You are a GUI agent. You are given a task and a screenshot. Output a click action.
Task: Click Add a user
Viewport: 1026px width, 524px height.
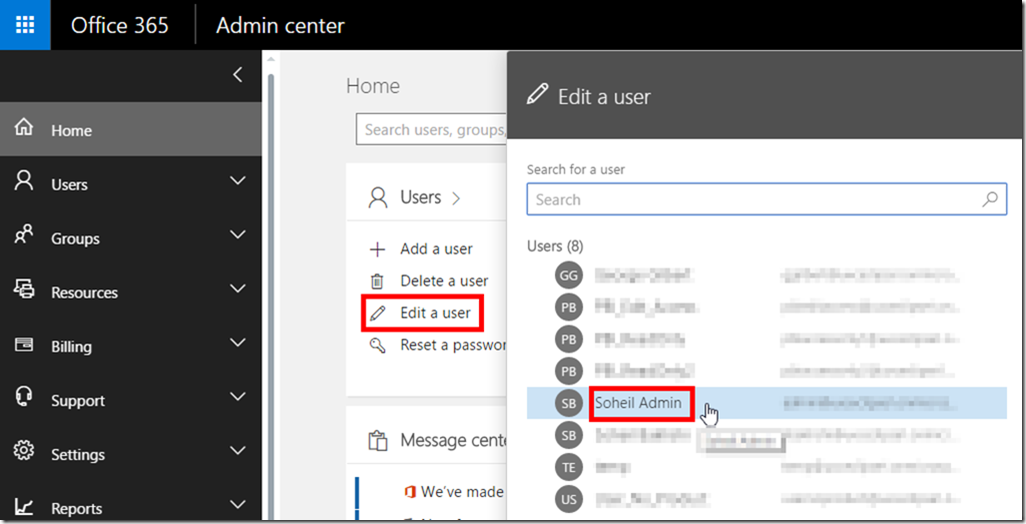click(x=436, y=249)
